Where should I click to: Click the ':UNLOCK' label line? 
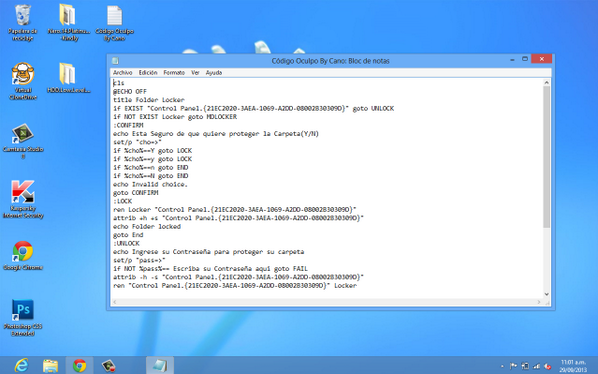point(126,243)
